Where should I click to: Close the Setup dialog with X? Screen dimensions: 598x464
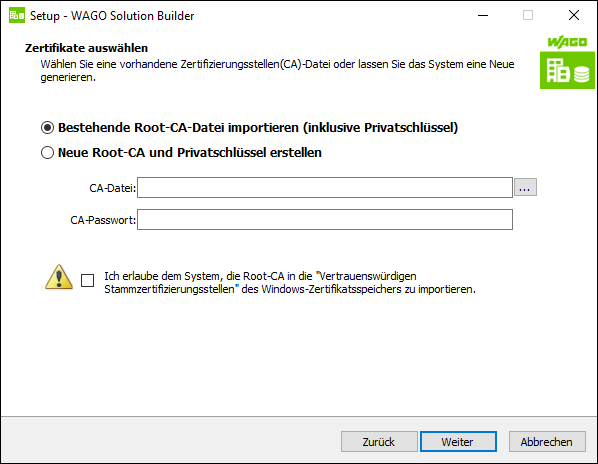click(574, 16)
